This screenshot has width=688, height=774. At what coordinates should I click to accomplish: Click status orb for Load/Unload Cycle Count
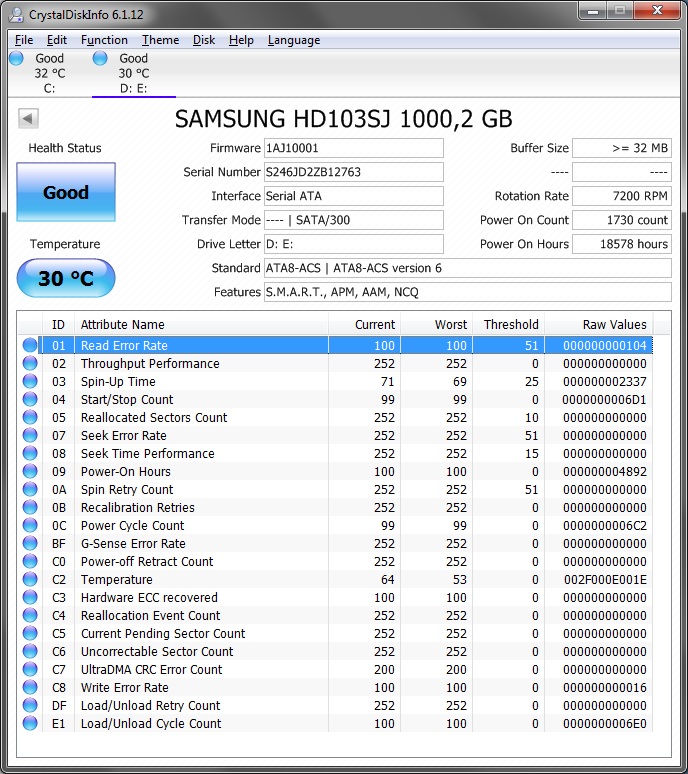(x=30, y=723)
